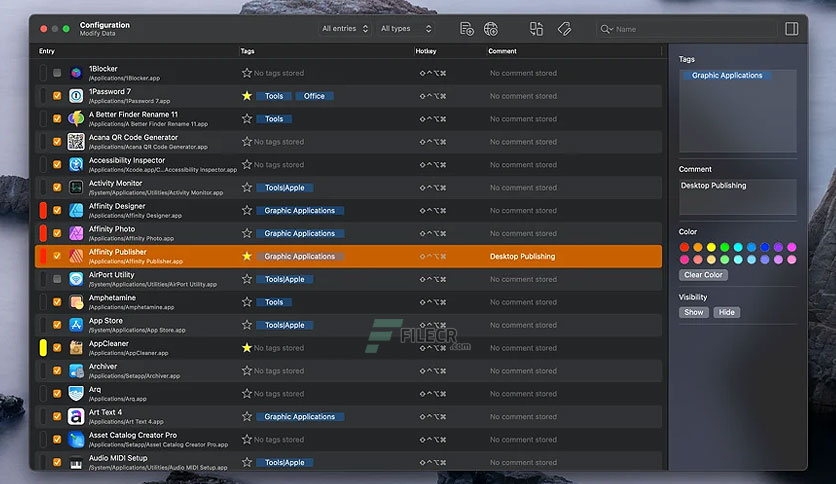This screenshot has height=484, width=836.
Task: Enable the AirPort Utility checkbox
Action: [x=57, y=279]
